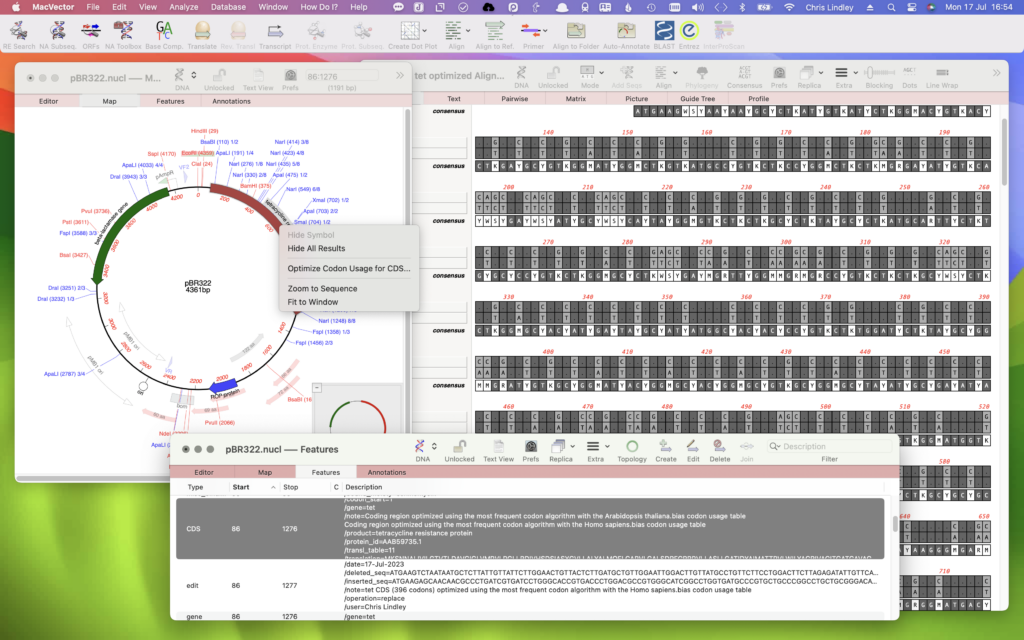Click the Delete feature icon
Viewport: 1024px width, 640px height.
click(x=720, y=451)
